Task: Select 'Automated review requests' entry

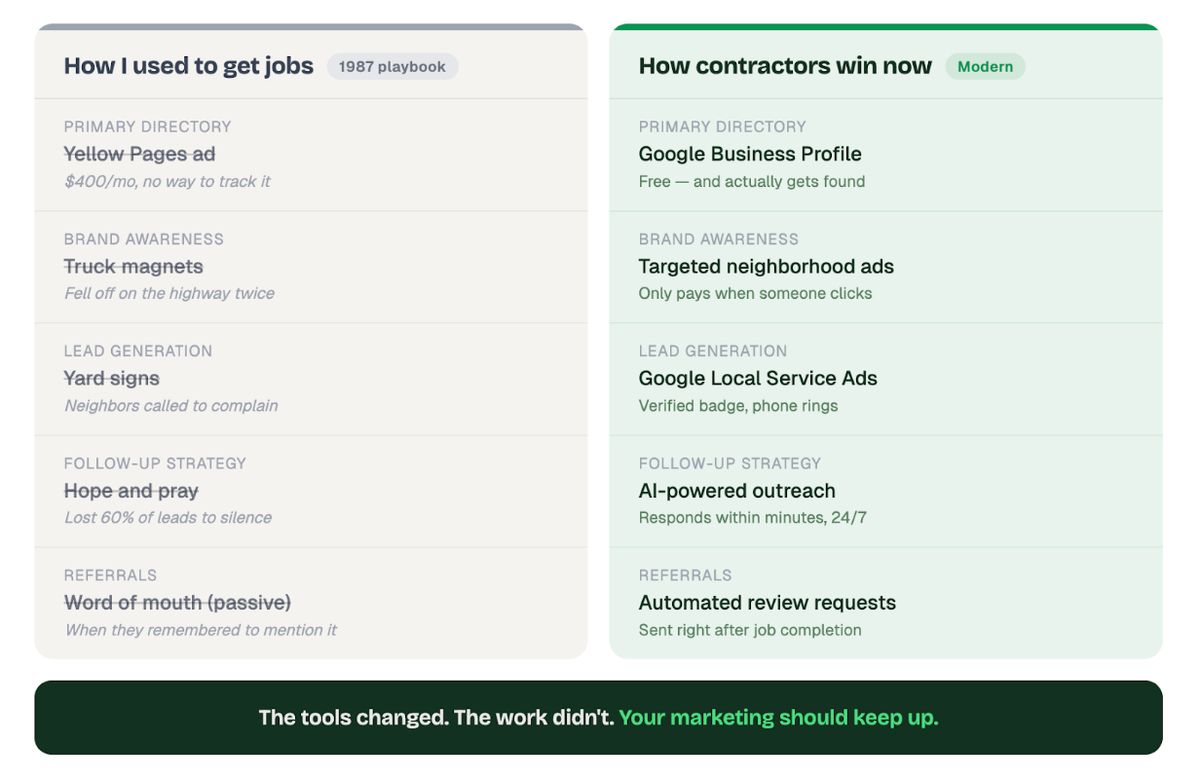Action: (767, 603)
